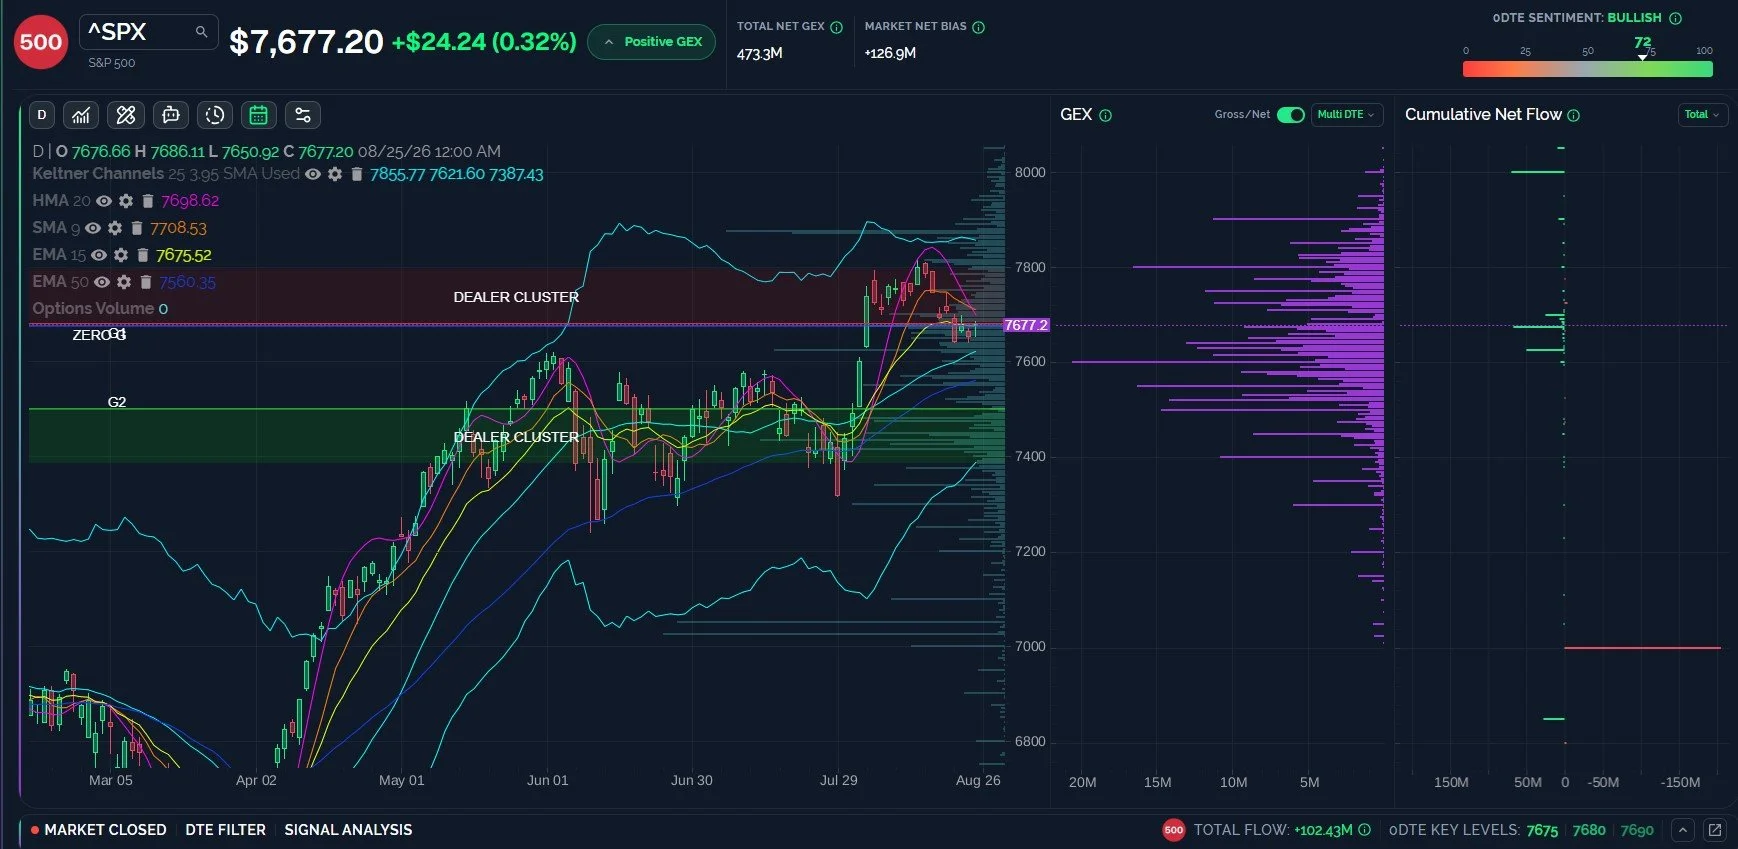
Task: Click the Market Net Bias info icon
Action: [978, 27]
